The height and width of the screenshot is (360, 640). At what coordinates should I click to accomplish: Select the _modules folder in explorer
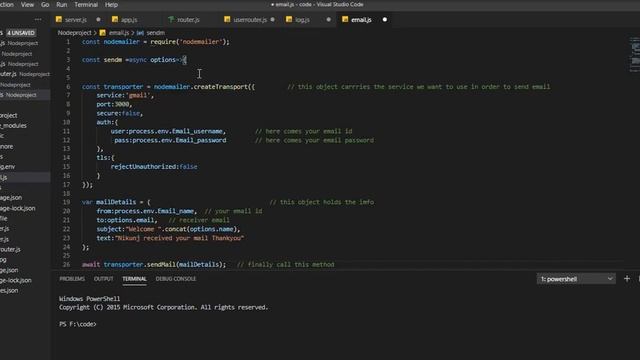tap(13, 126)
